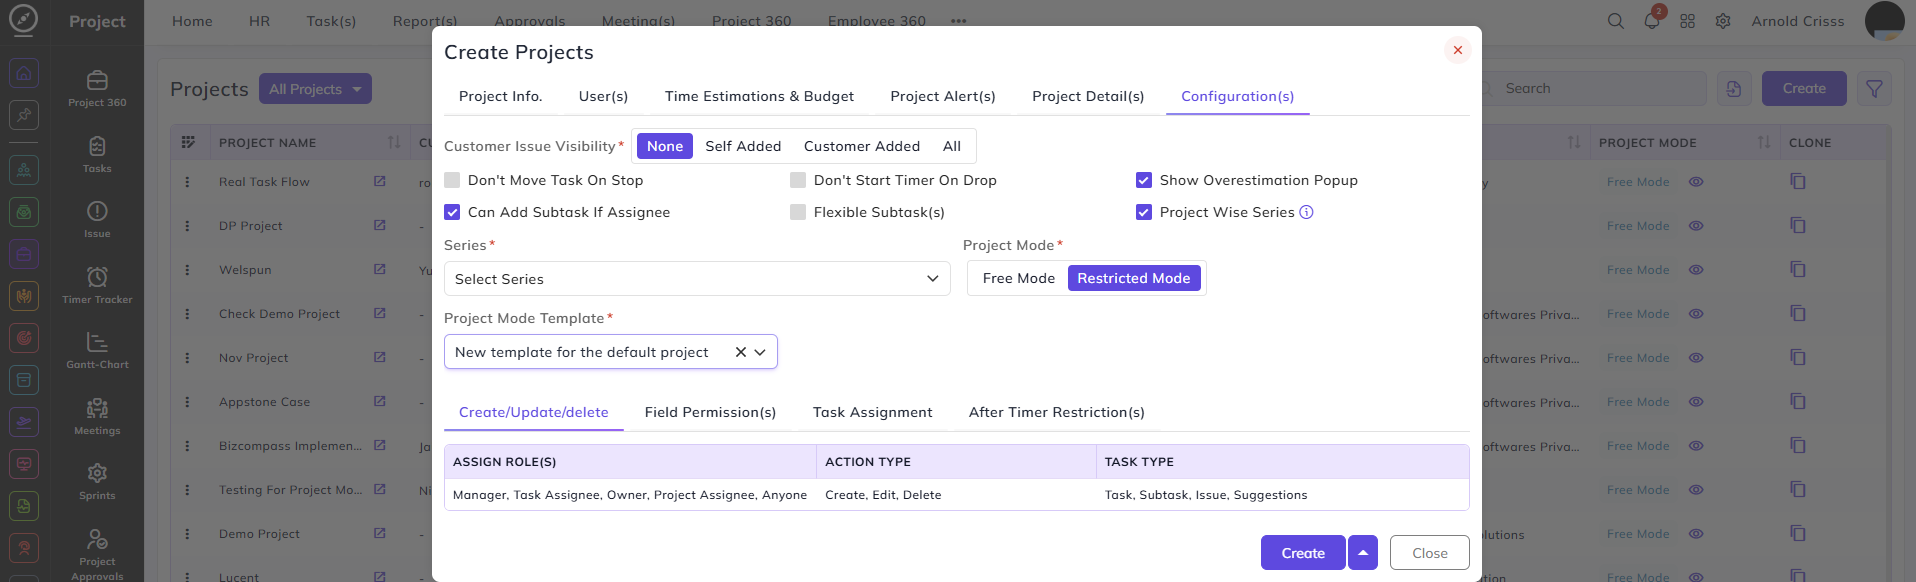1916x582 pixels.
Task: Set Customer Issue Visibility to All
Action: click(x=952, y=146)
